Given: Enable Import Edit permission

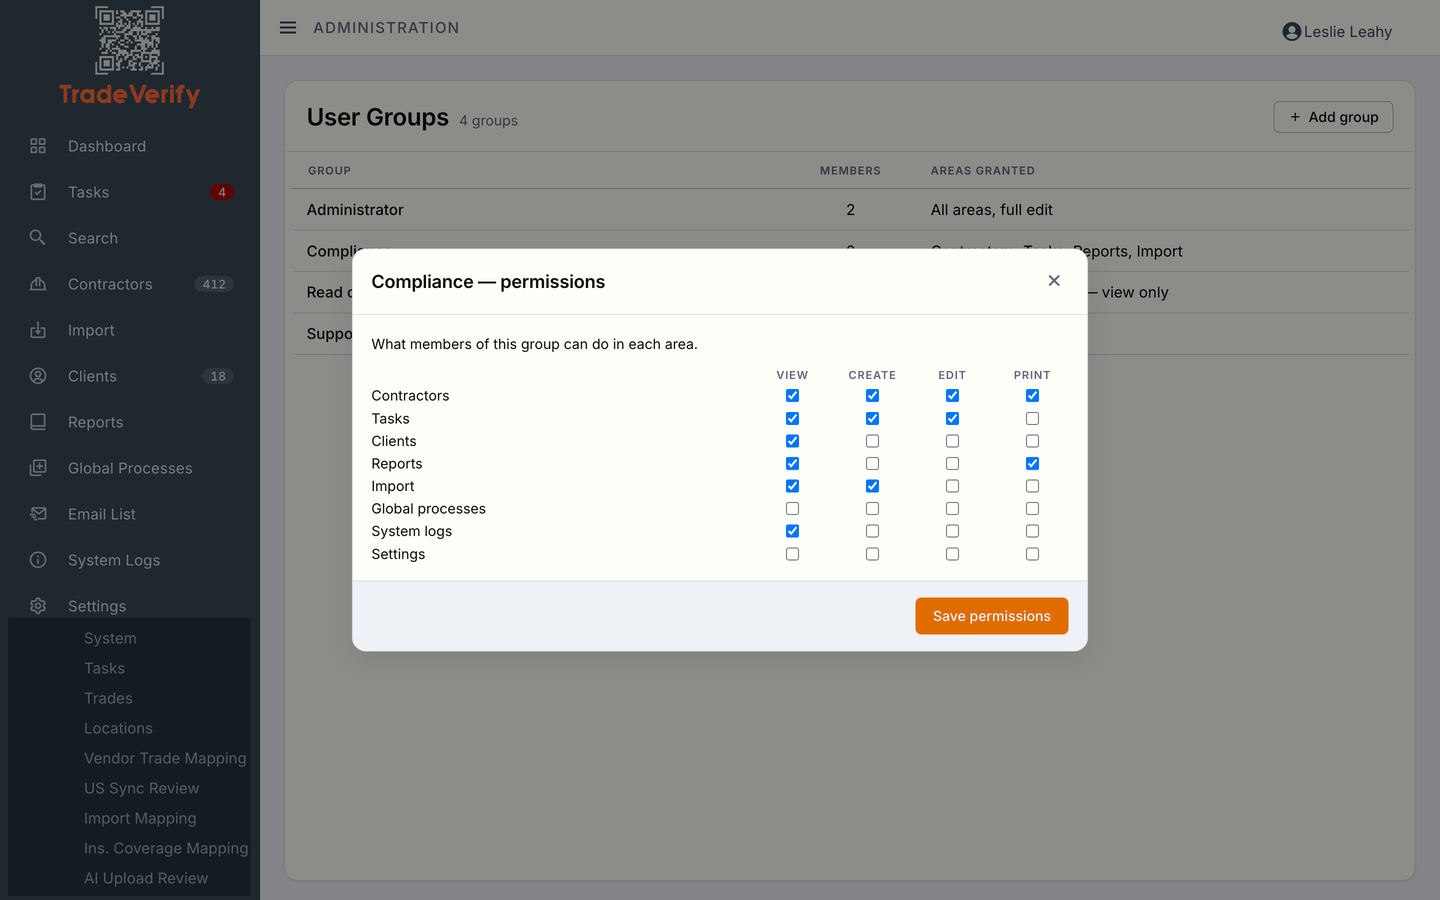Looking at the screenshot, I should (x=952, y=486).
